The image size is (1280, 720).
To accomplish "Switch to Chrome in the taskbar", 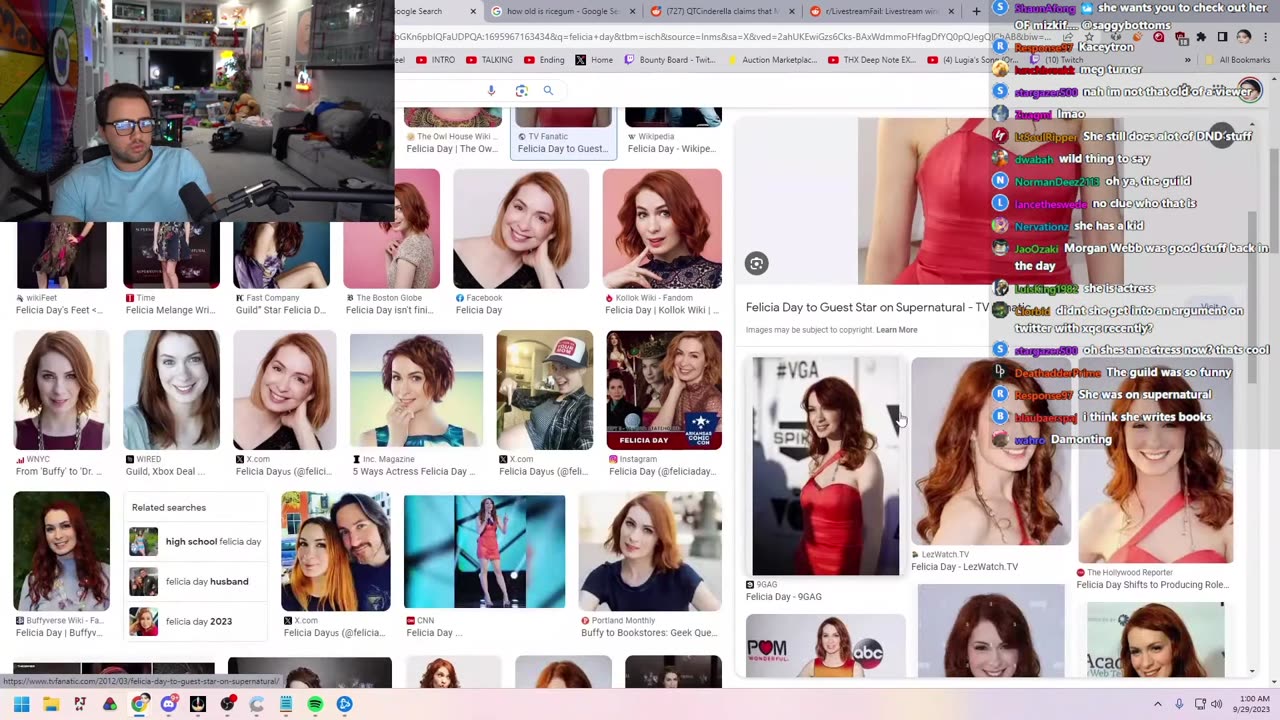I will (139, 704).
